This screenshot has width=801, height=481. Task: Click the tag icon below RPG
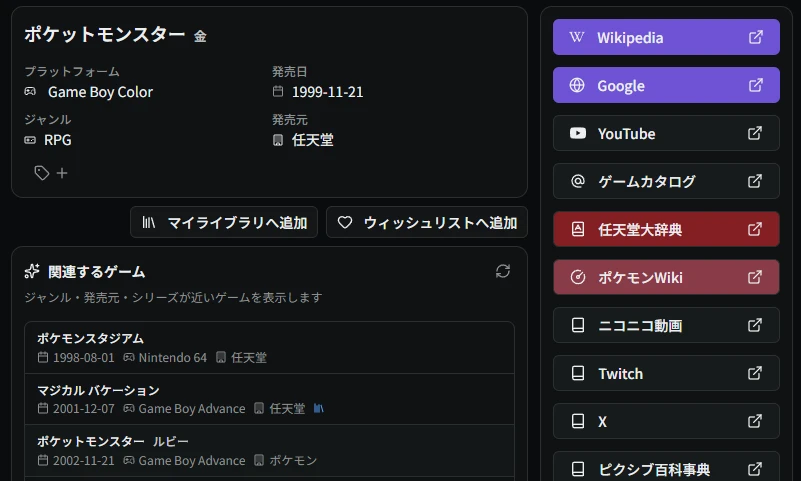click(x=41, y=173)
